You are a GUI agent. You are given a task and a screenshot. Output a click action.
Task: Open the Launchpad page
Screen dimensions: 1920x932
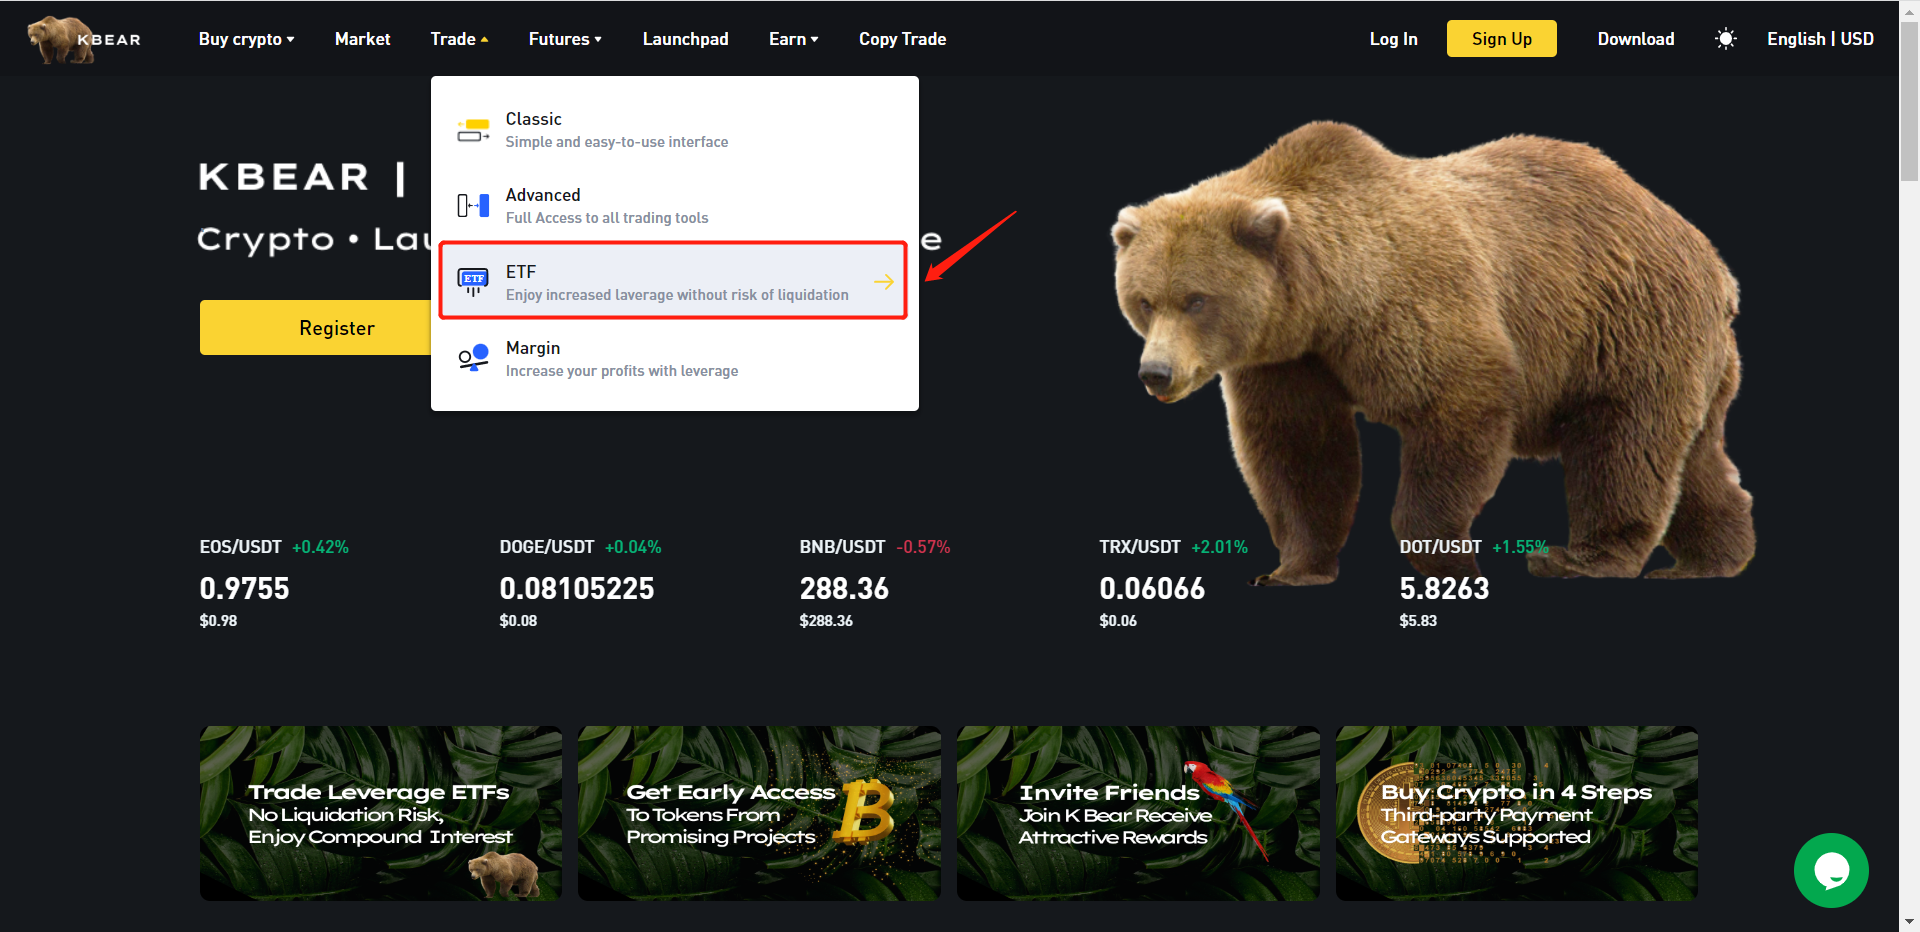click(x=685, y=39)
